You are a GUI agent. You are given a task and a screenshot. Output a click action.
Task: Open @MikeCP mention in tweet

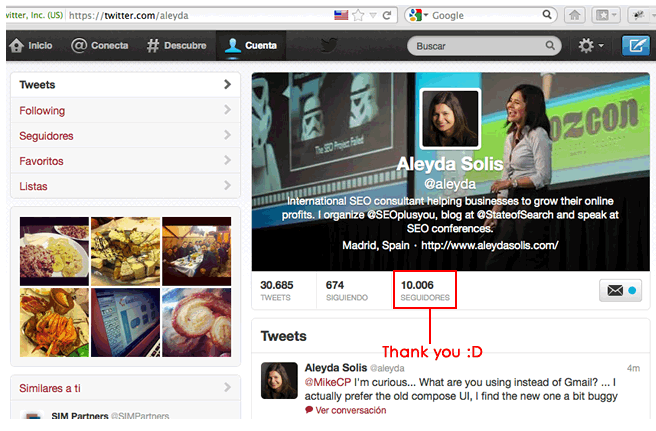pos(328,382)
